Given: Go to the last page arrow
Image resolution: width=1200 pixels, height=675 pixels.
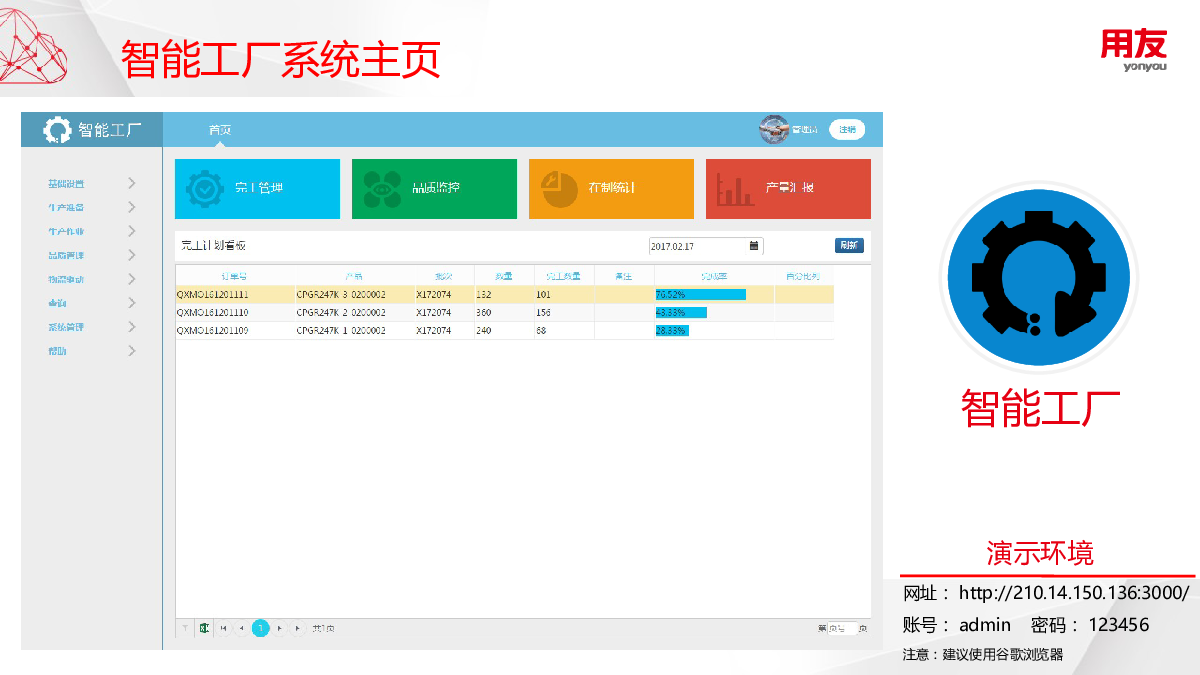Looking at the screenshot, I should 297,628.
